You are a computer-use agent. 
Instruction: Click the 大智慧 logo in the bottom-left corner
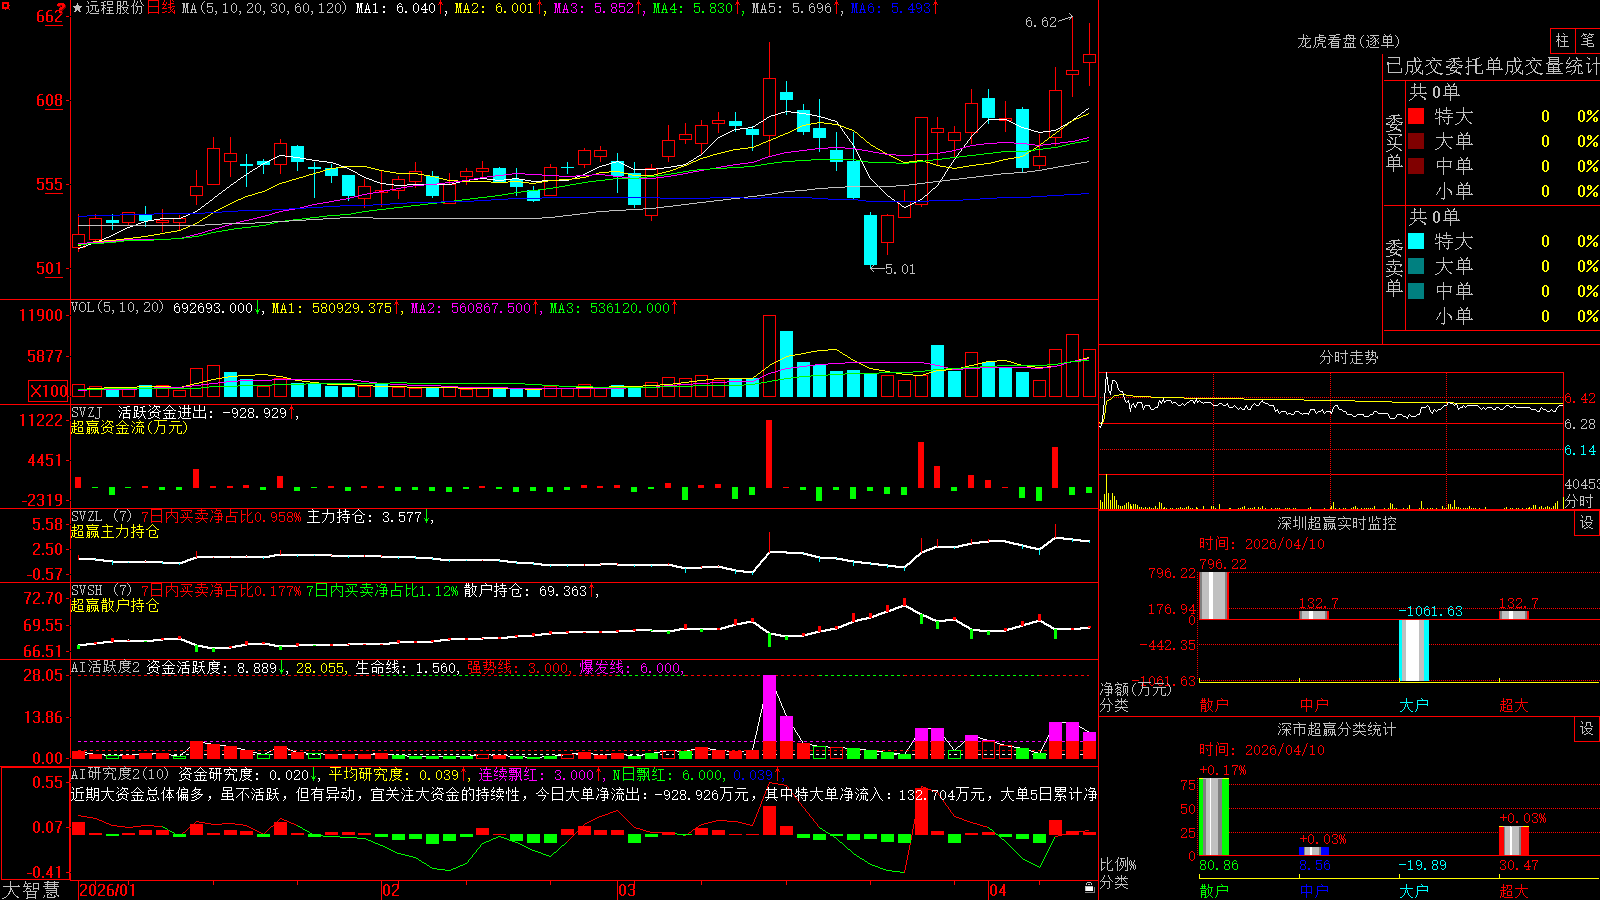(31, 889)
